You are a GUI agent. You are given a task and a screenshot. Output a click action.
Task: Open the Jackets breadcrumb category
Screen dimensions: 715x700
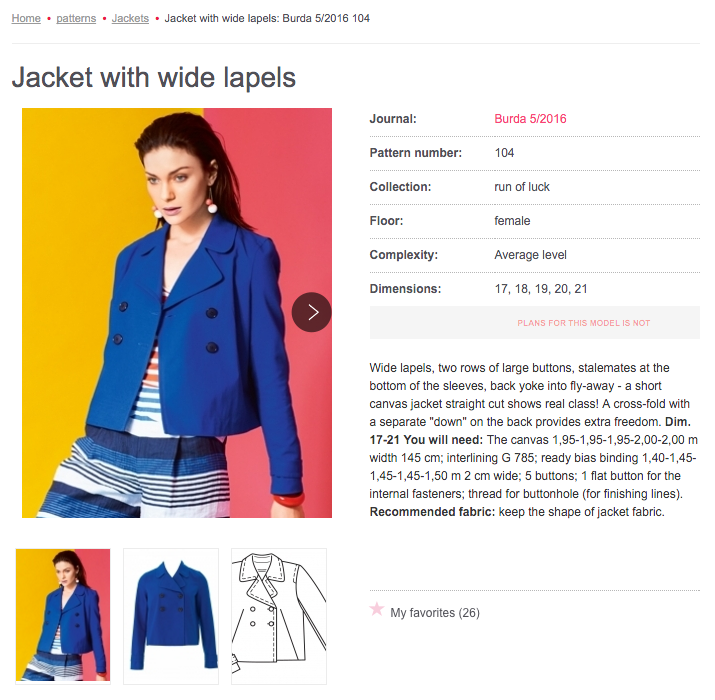pos(130,18)
